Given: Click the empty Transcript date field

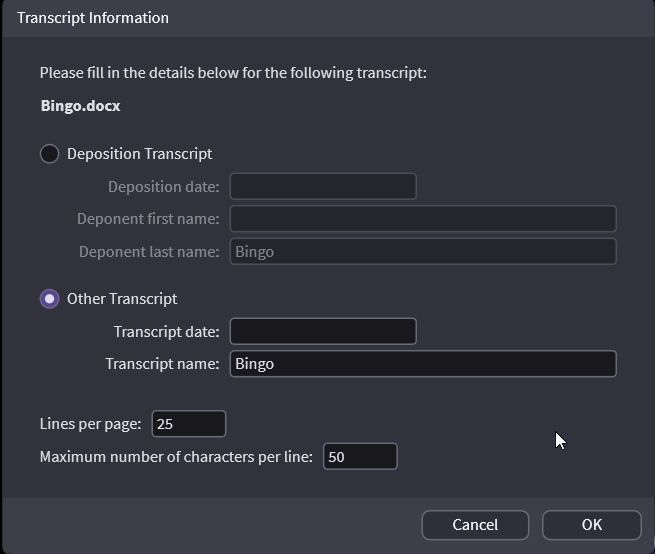Looking at the screenshot, I should coord(322,331).
